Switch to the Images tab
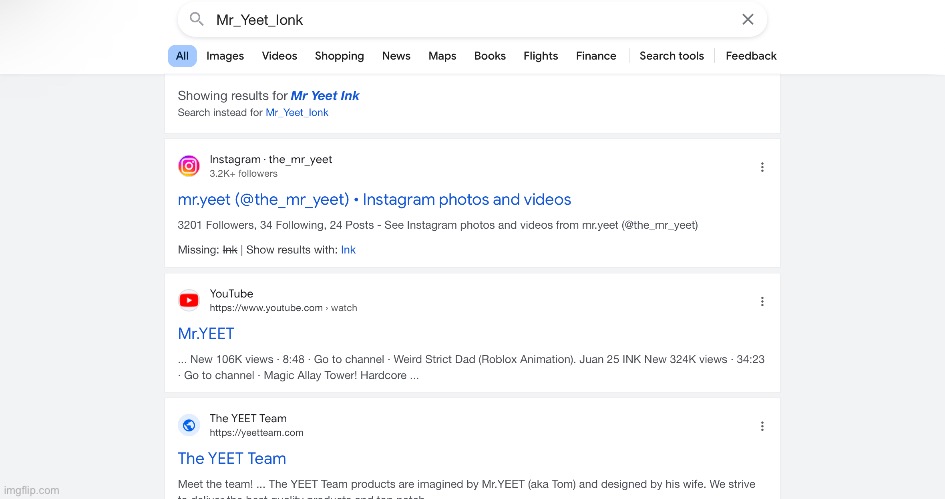 [x=225, y=56]
